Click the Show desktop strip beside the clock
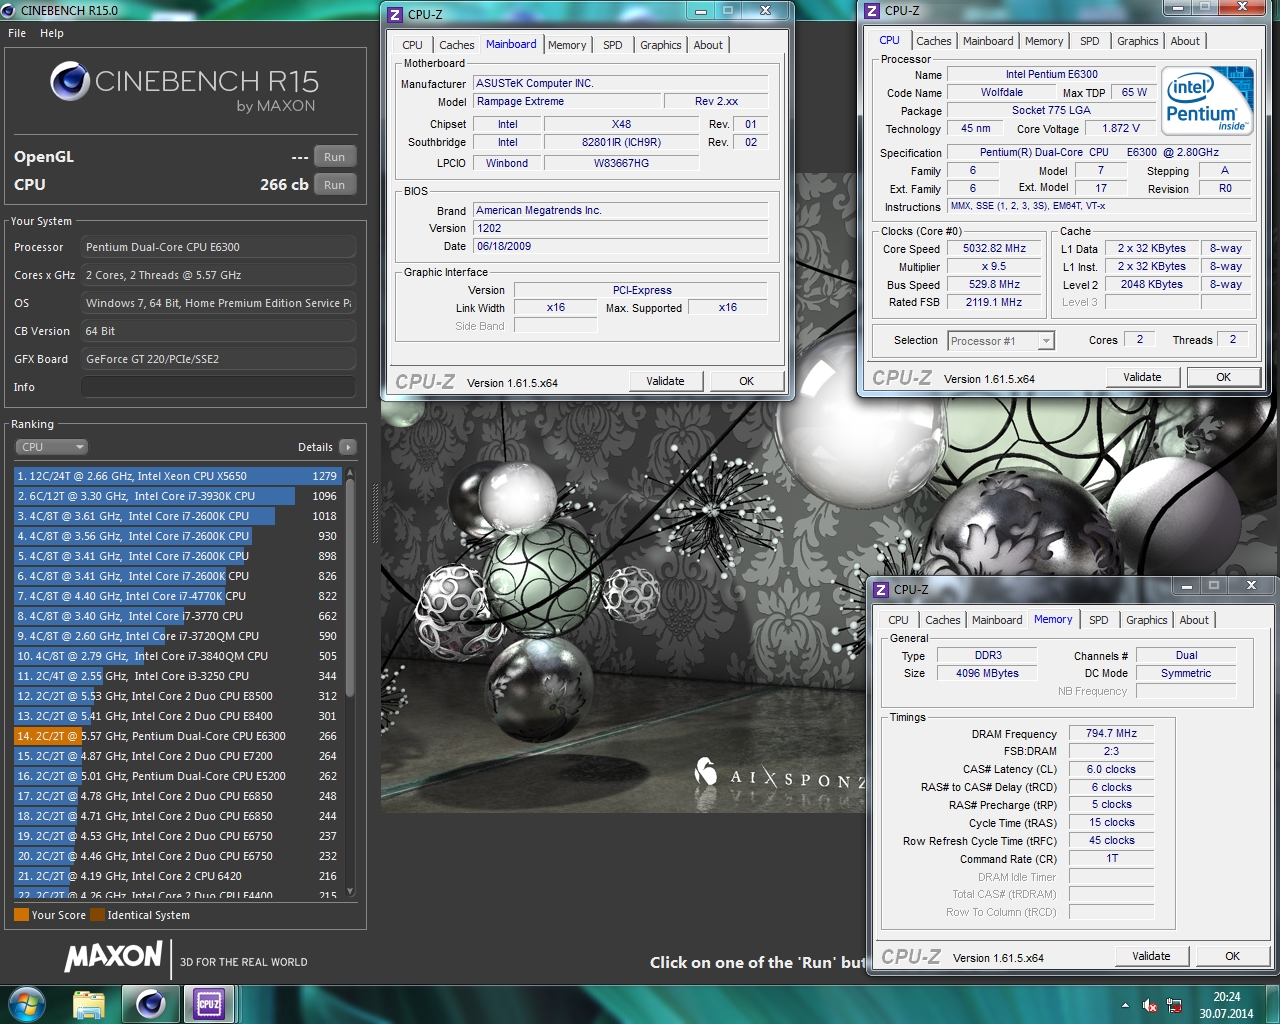 point(1272,1005)
